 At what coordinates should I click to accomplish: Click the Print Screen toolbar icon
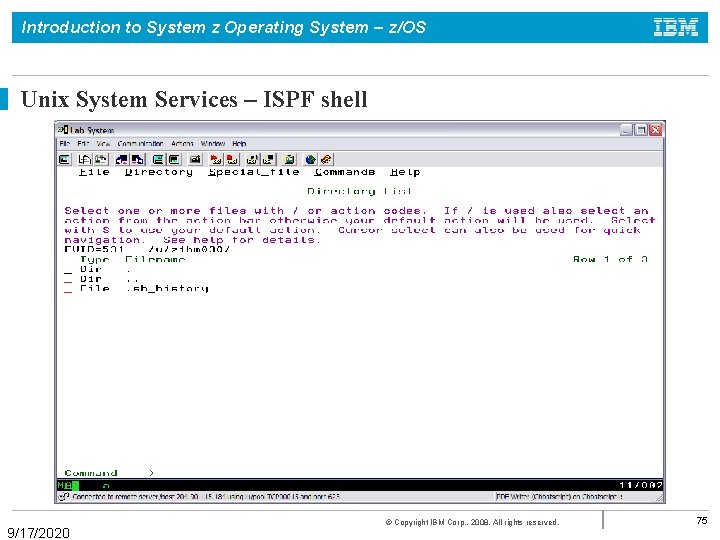coord(65,159)
